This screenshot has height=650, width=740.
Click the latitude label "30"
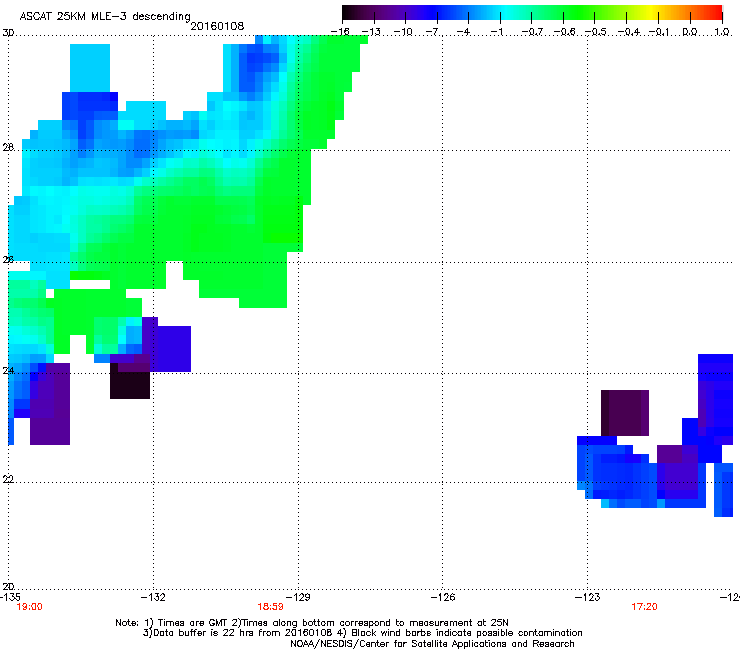8,33
